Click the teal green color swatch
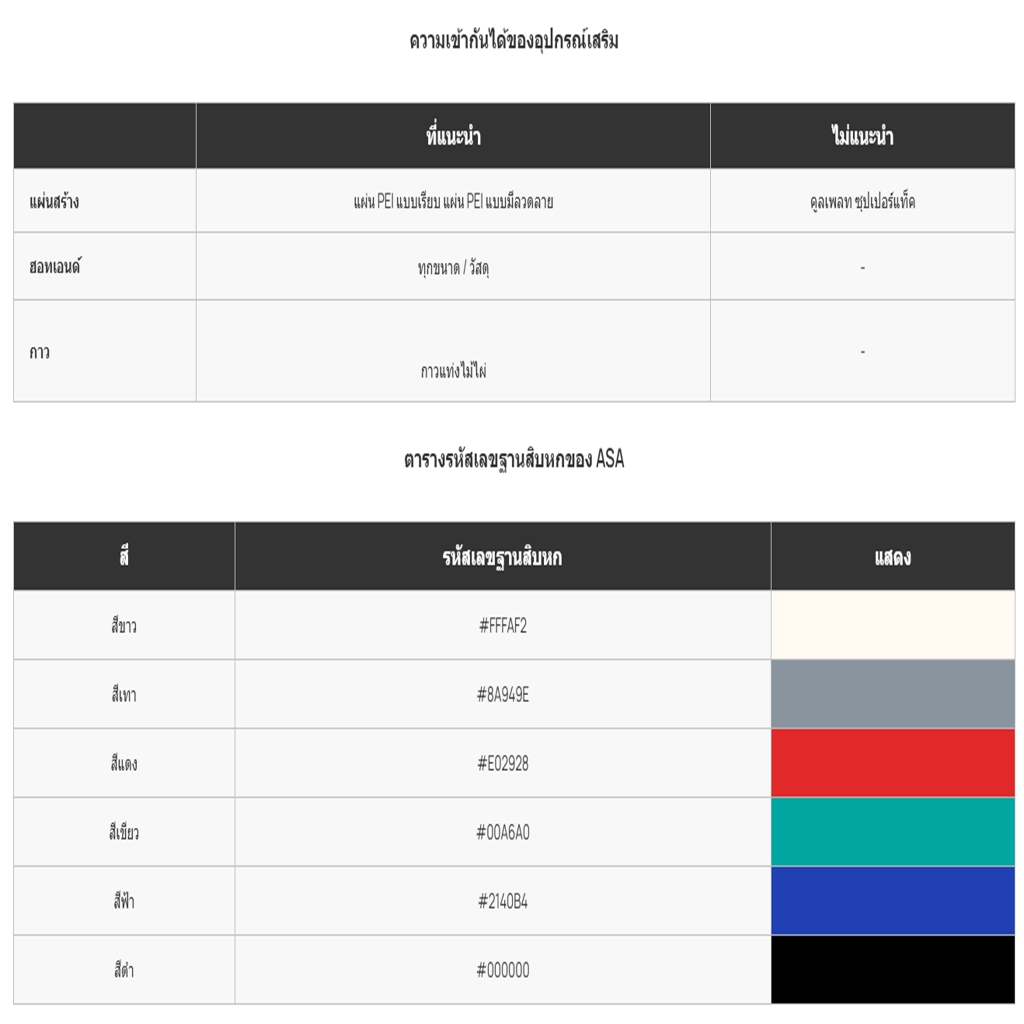 tap(892, 832)
